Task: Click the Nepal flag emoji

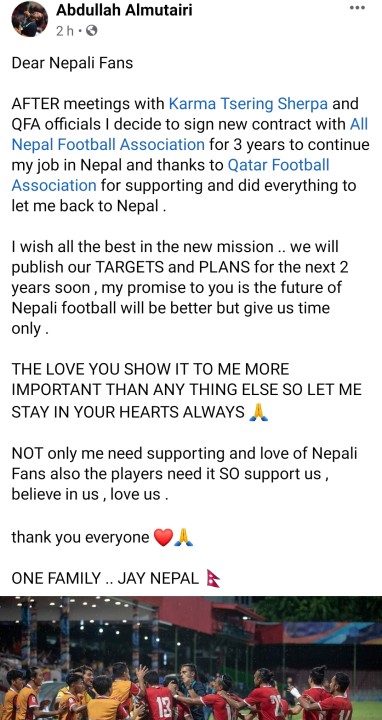Action: tap(213, 578)
